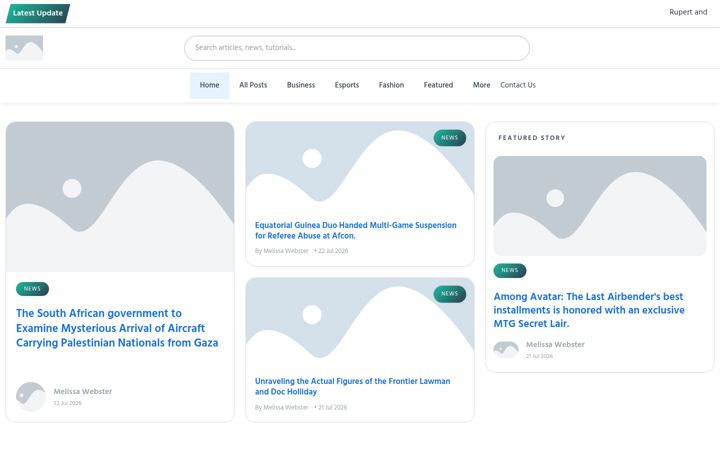Read Frontier Lawman and Doc Holliday article

pos(353,386)
